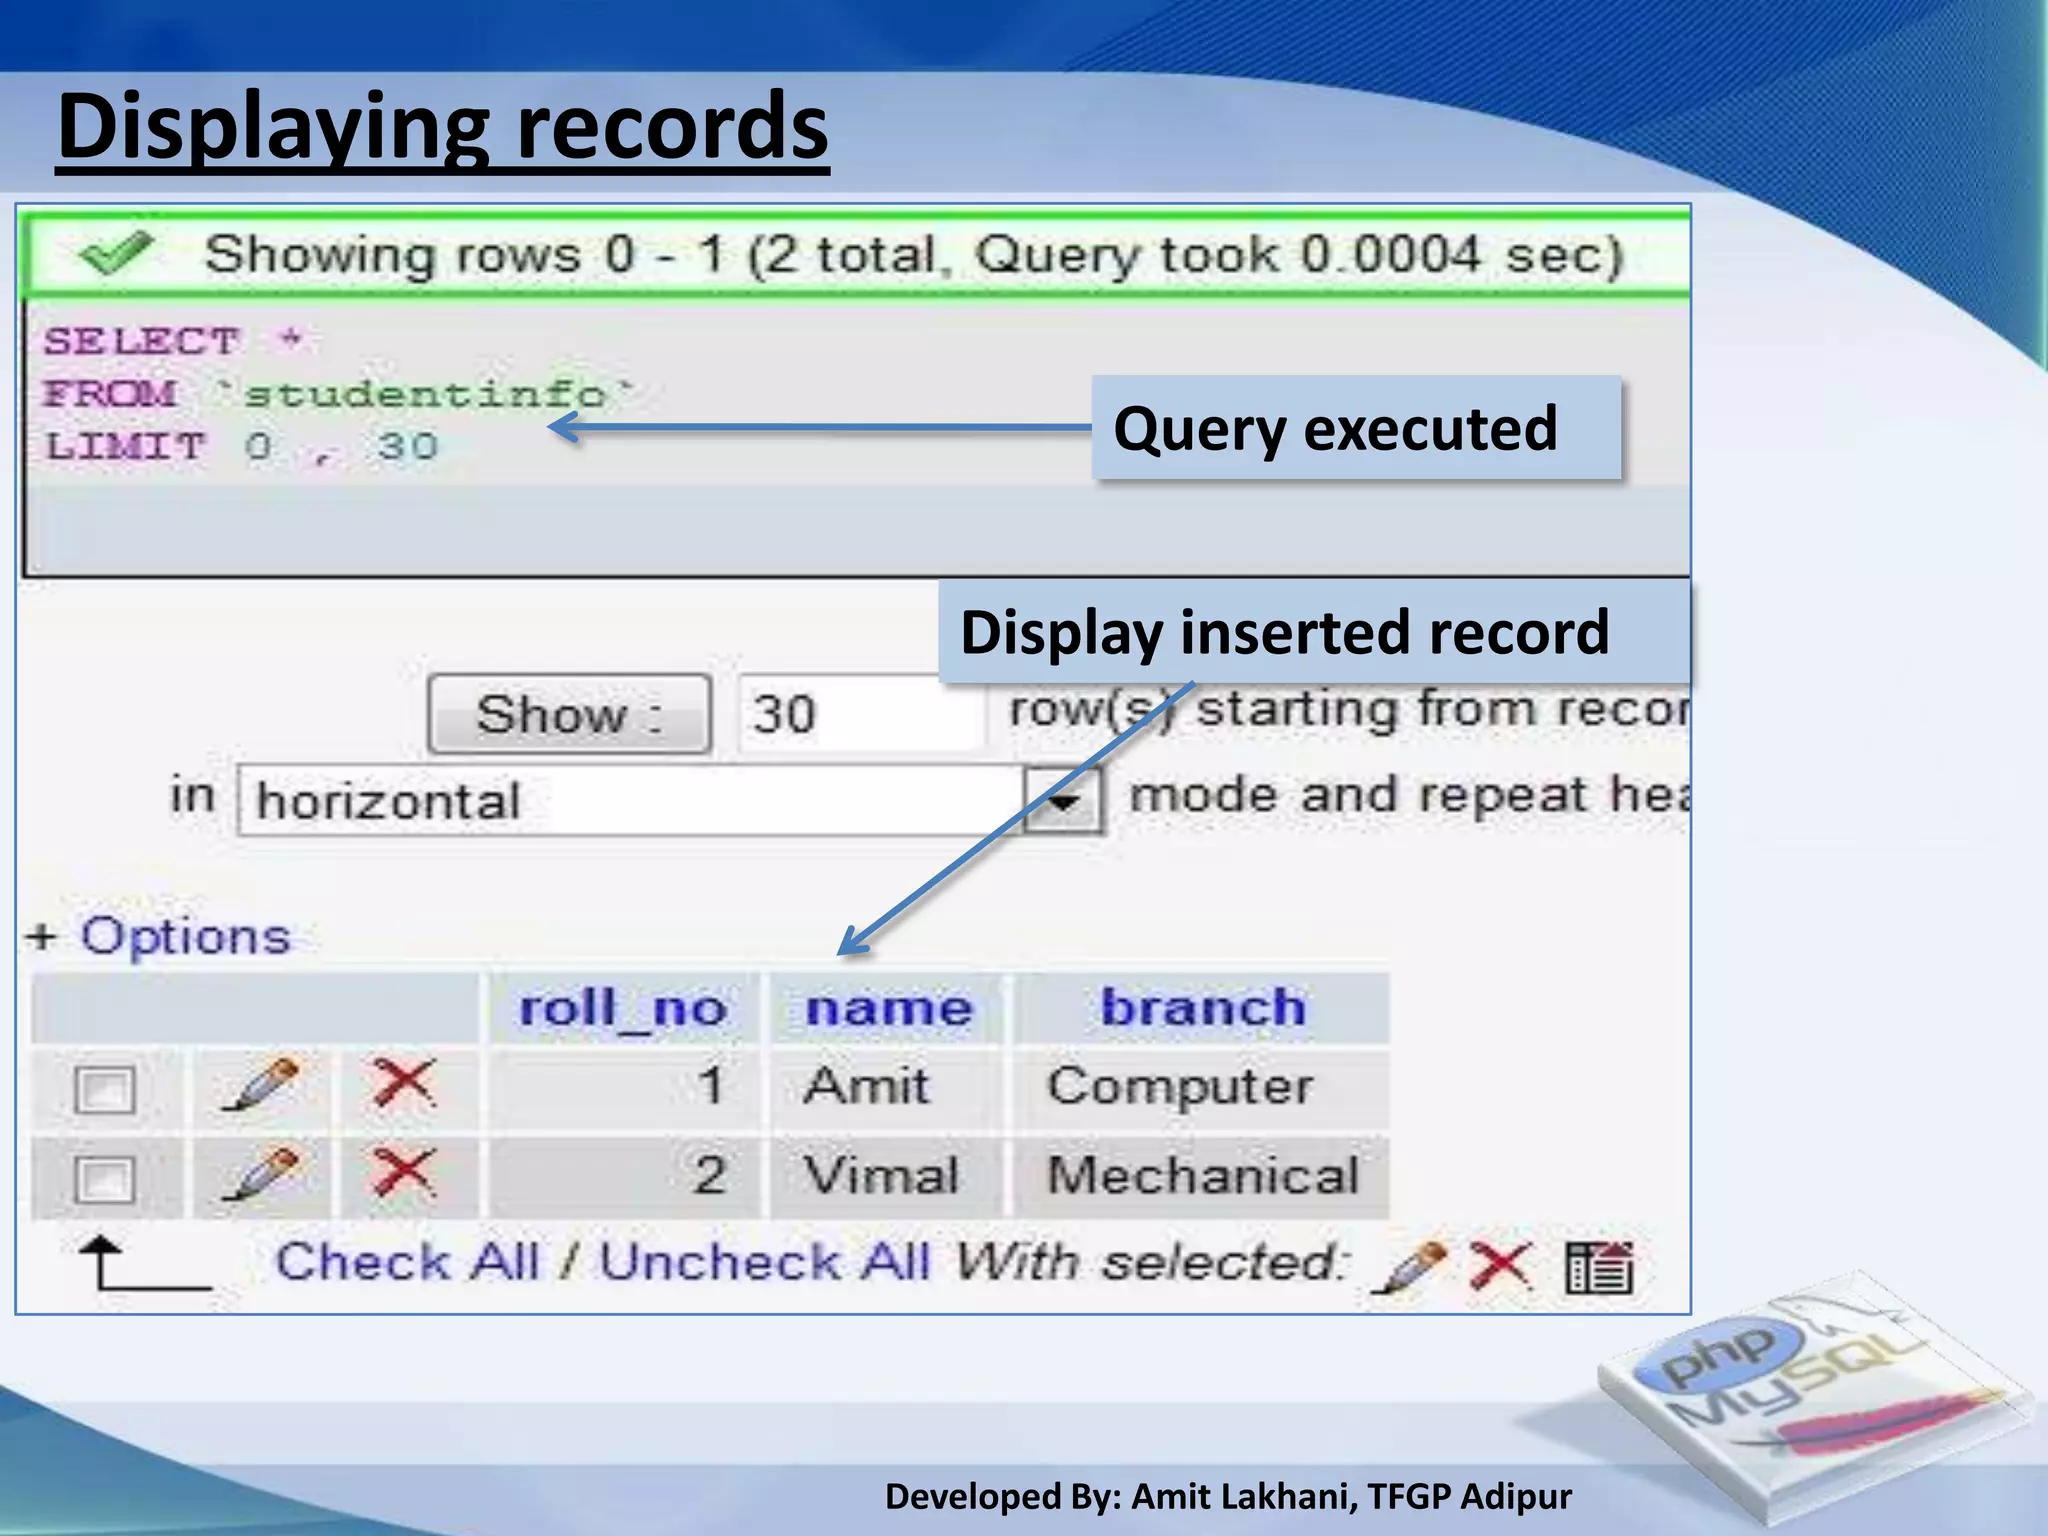Image resolution: width=2048 pixels, height=1536 pixels.
Task: Click the Showing rows 0 - 1 message
Action: click(x=913, y=254)
